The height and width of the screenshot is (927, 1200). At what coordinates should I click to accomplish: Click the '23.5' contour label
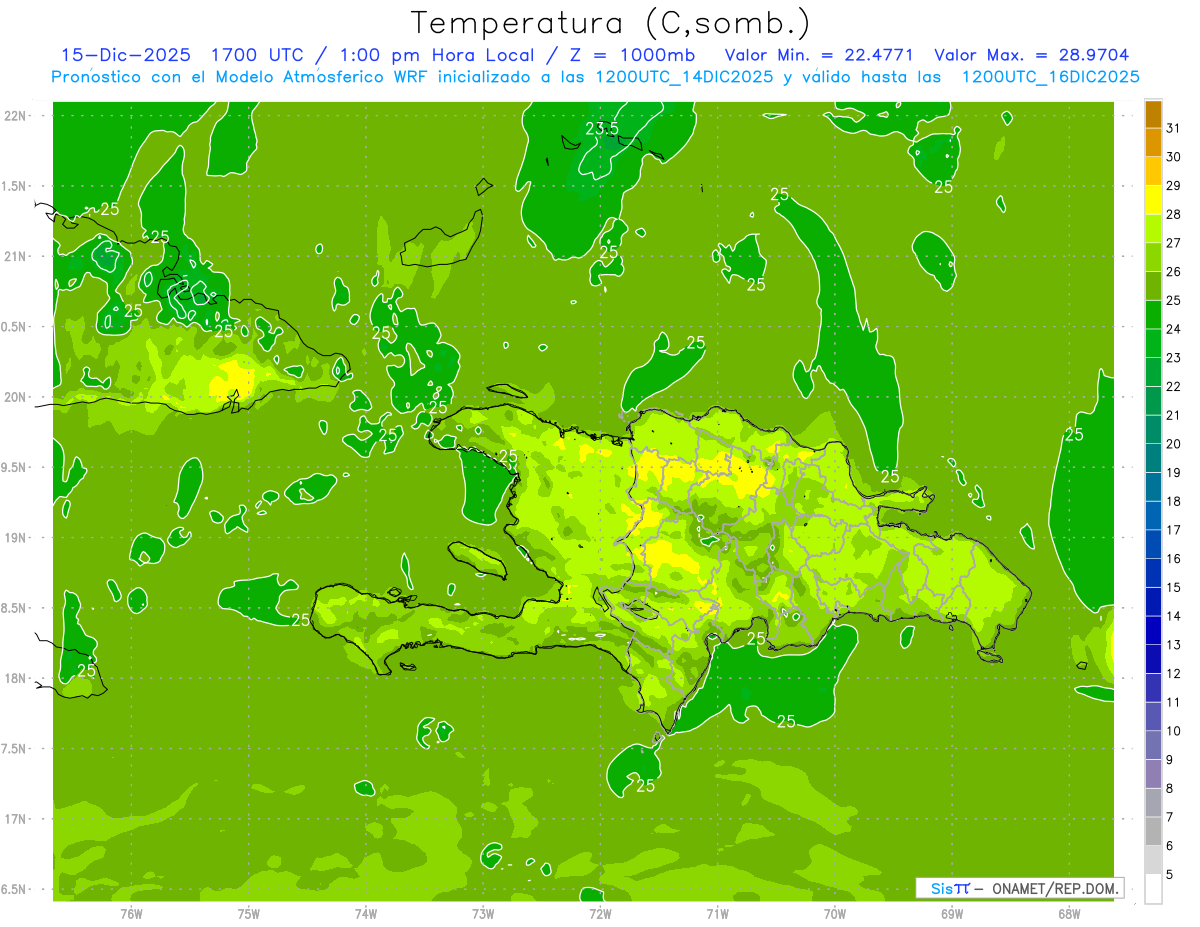coord(602,128)
